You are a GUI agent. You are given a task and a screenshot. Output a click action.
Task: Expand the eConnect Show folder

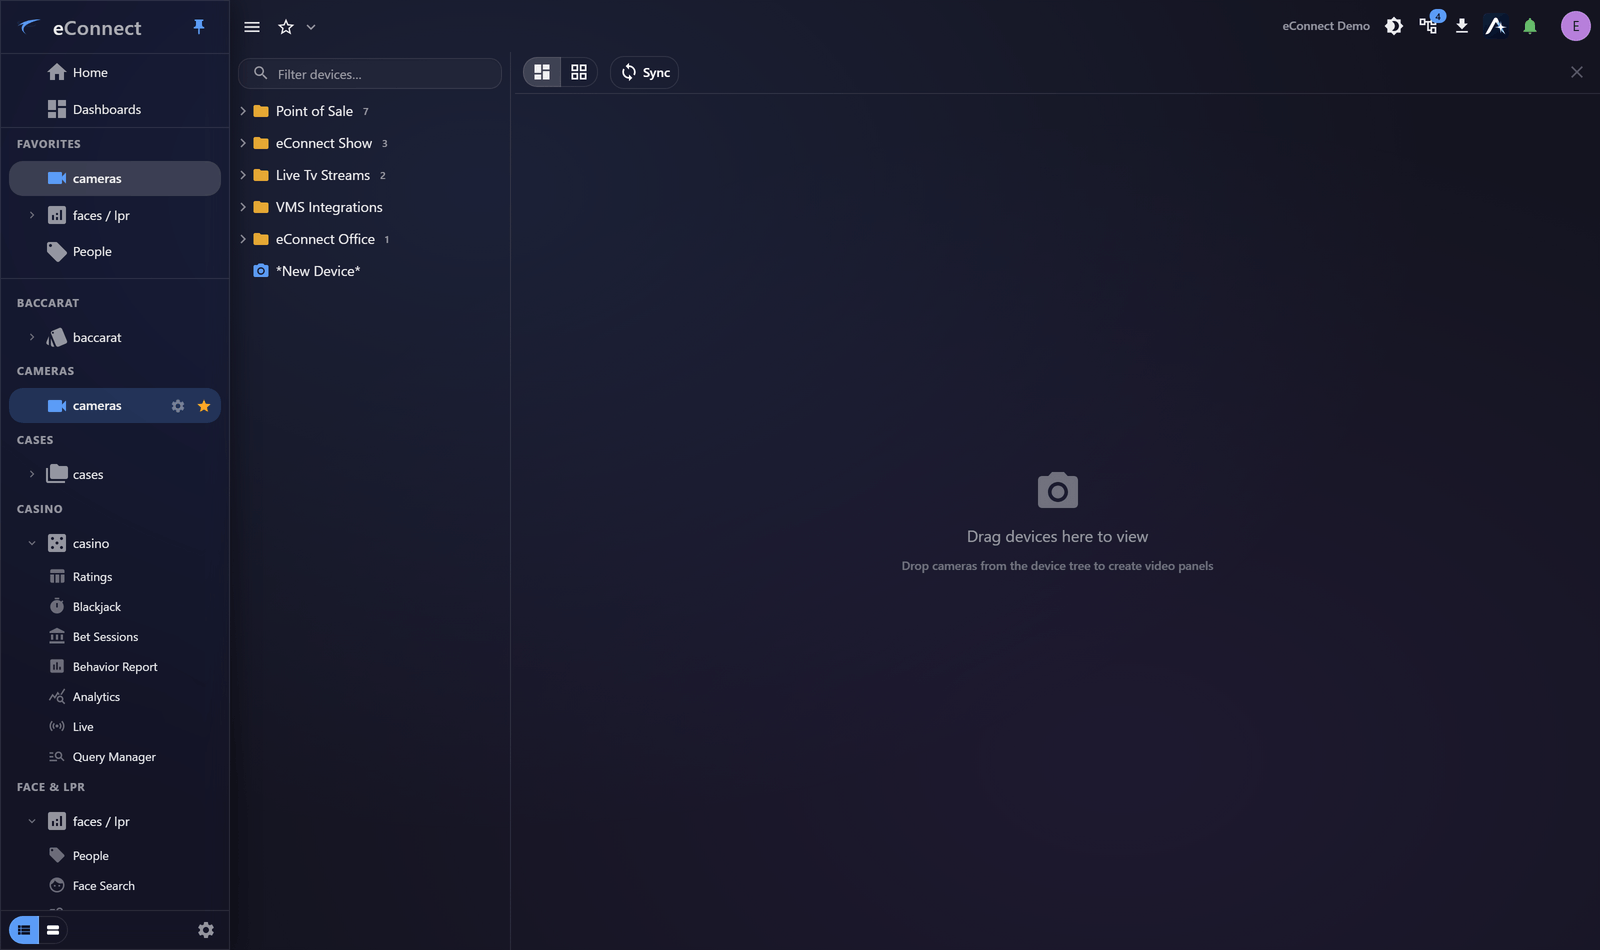[243, 143]
